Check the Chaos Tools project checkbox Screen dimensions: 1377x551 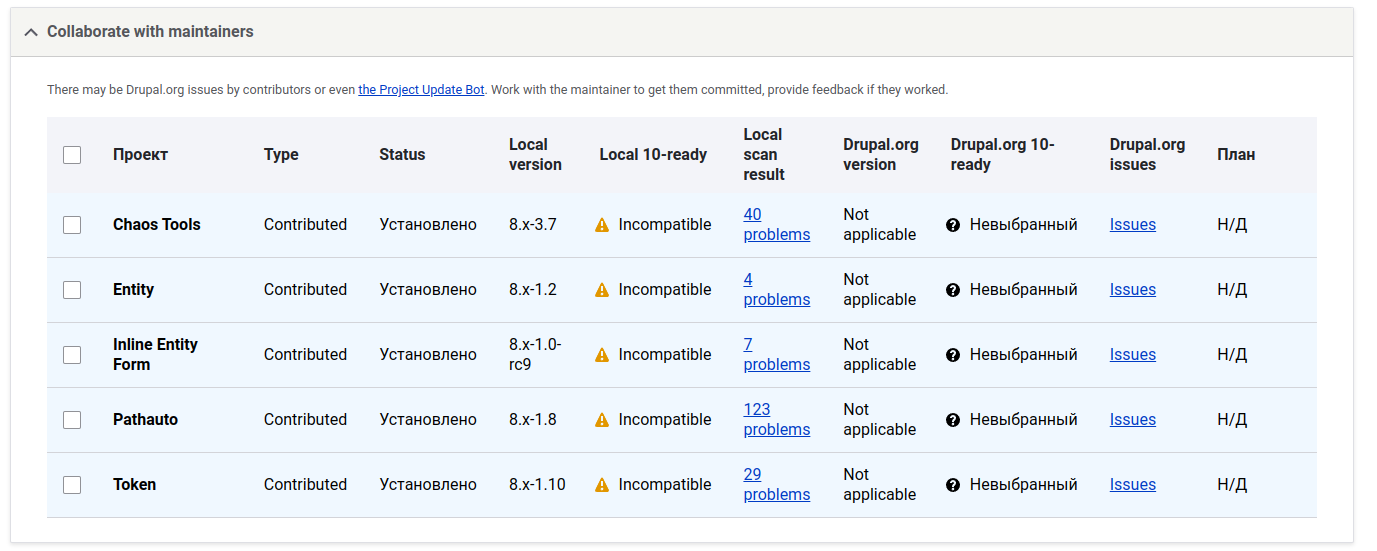72,225
